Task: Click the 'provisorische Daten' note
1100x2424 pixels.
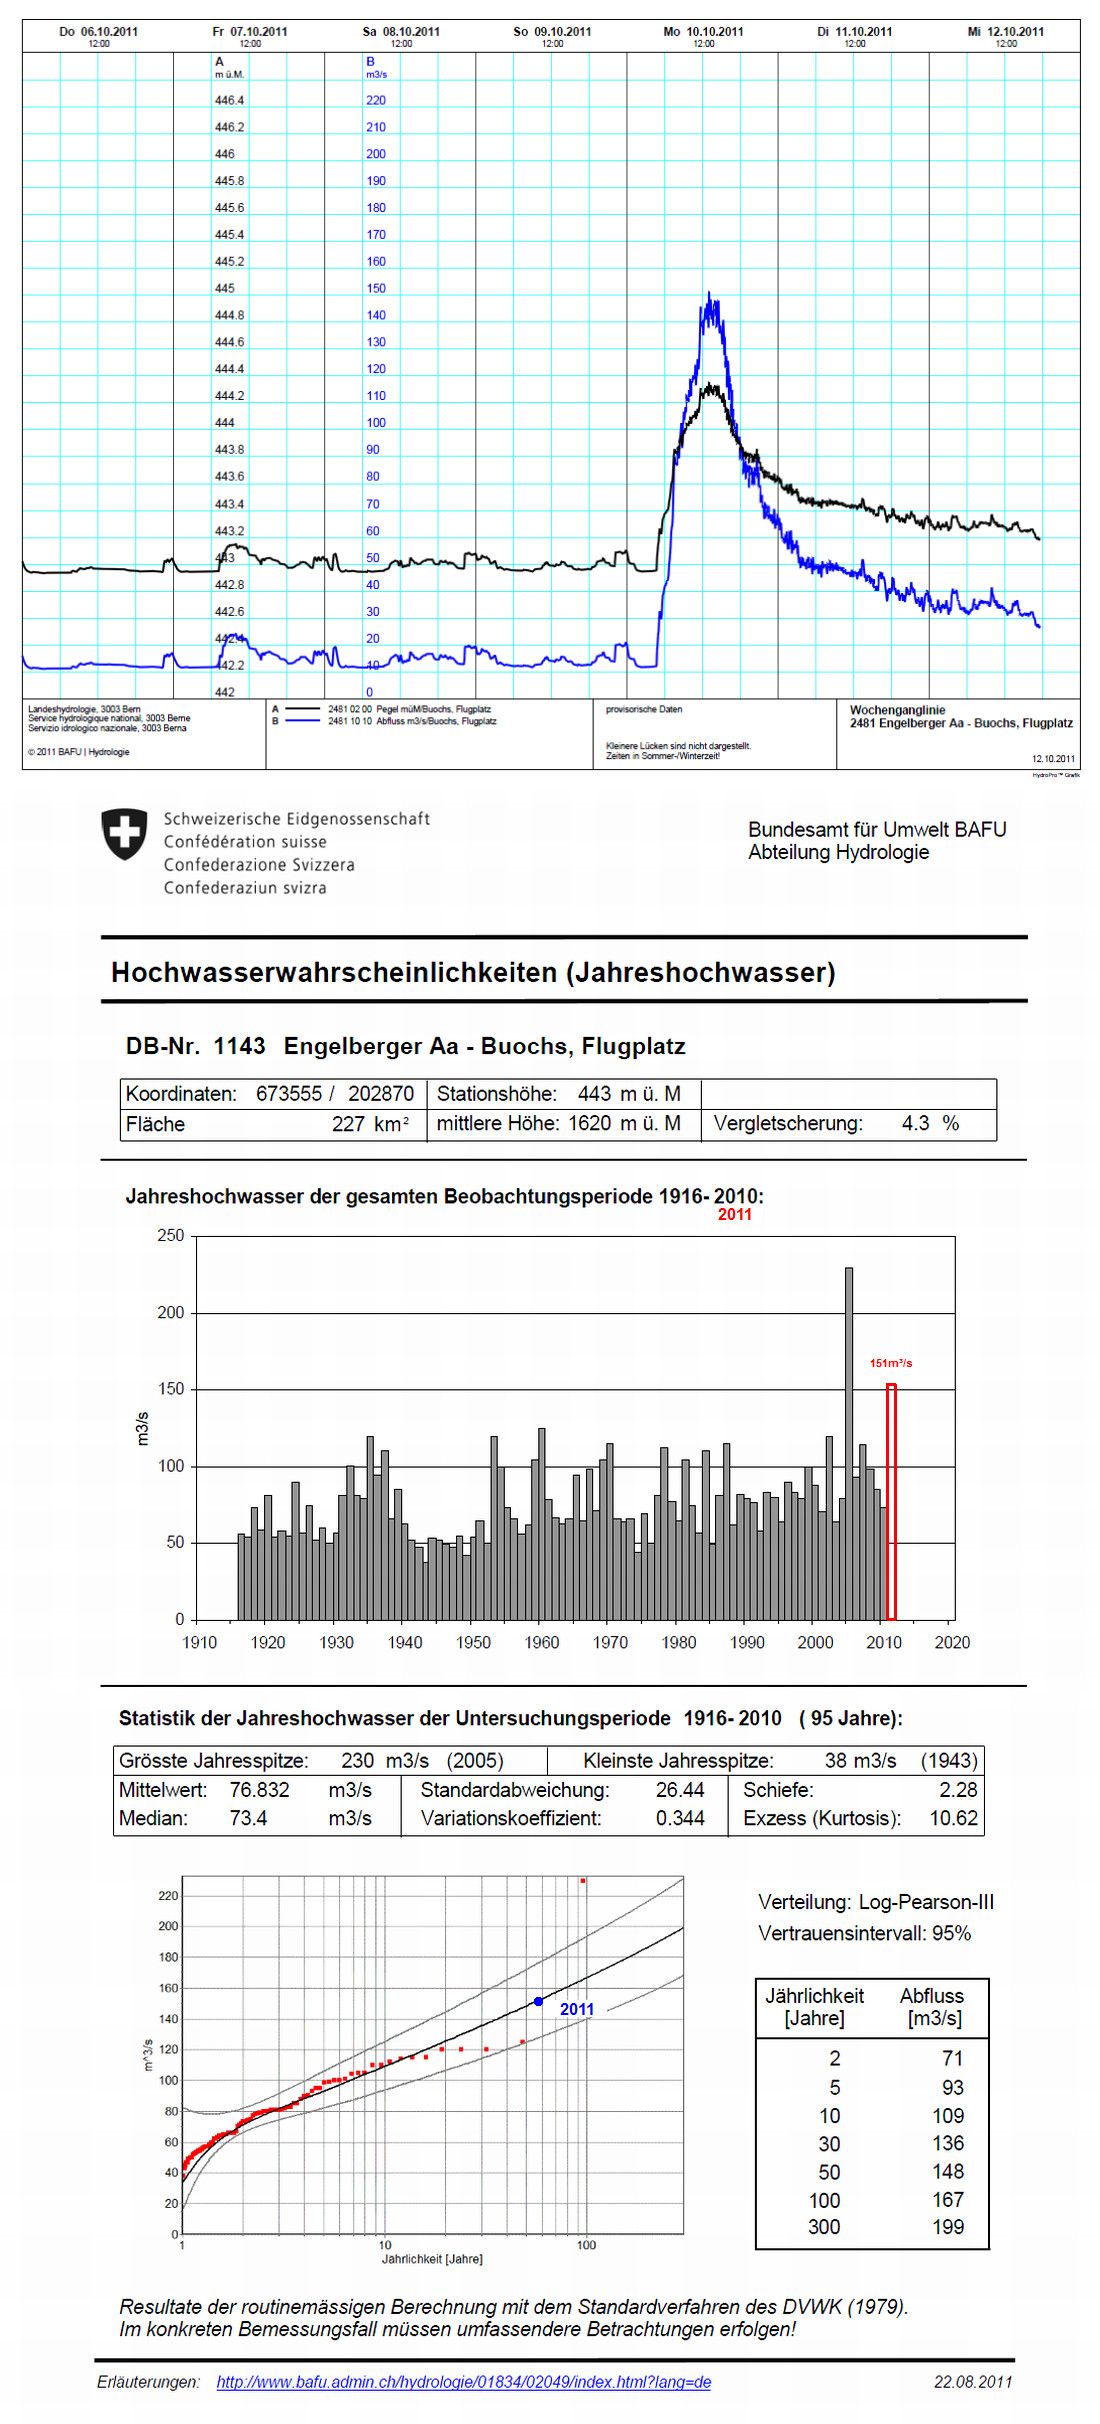Action: pos(644,709)
